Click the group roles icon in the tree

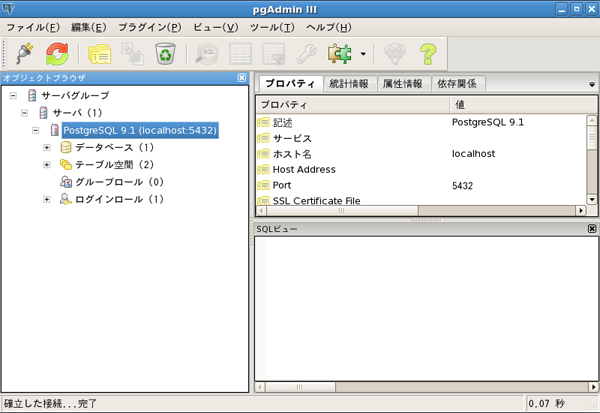point(66,182)
